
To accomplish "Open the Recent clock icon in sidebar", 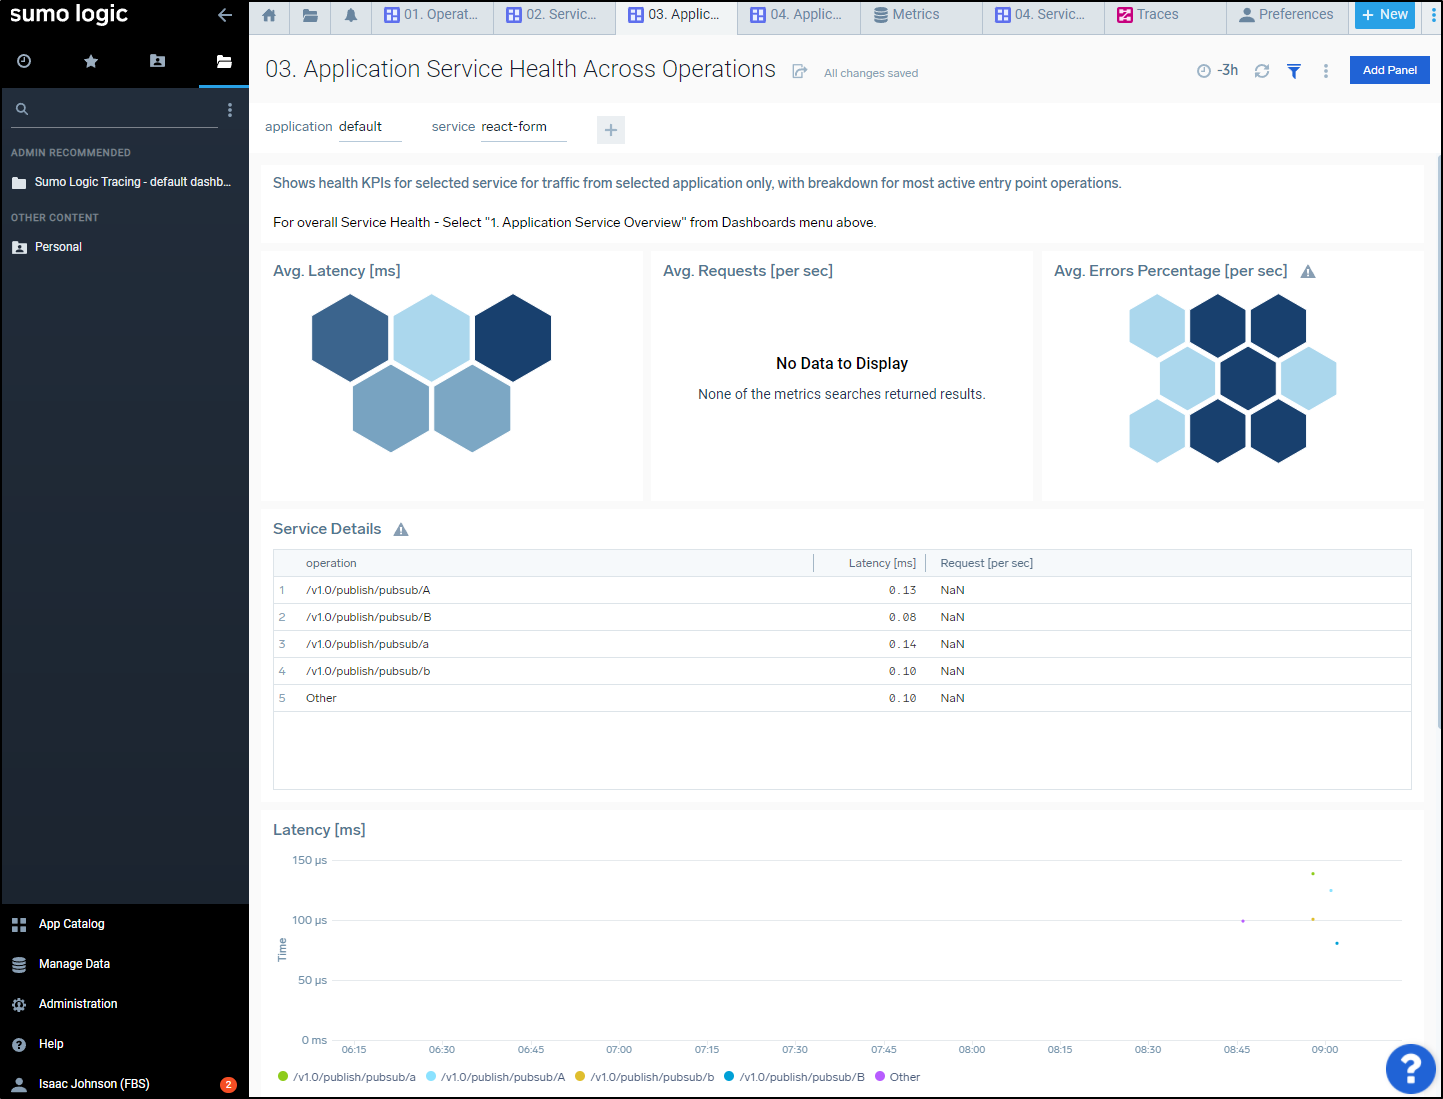I will pos(24,61).
